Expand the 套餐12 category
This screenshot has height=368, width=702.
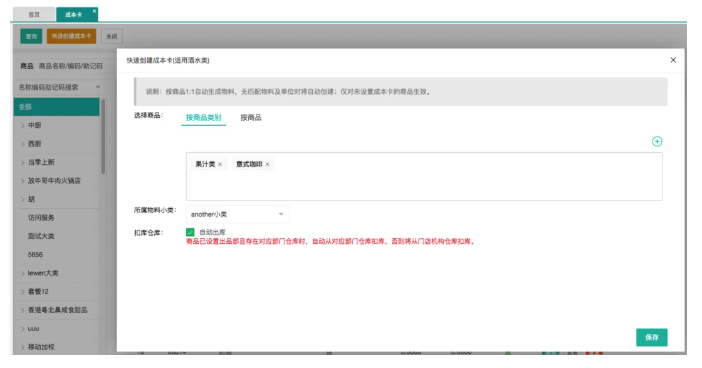click(22, 291)
